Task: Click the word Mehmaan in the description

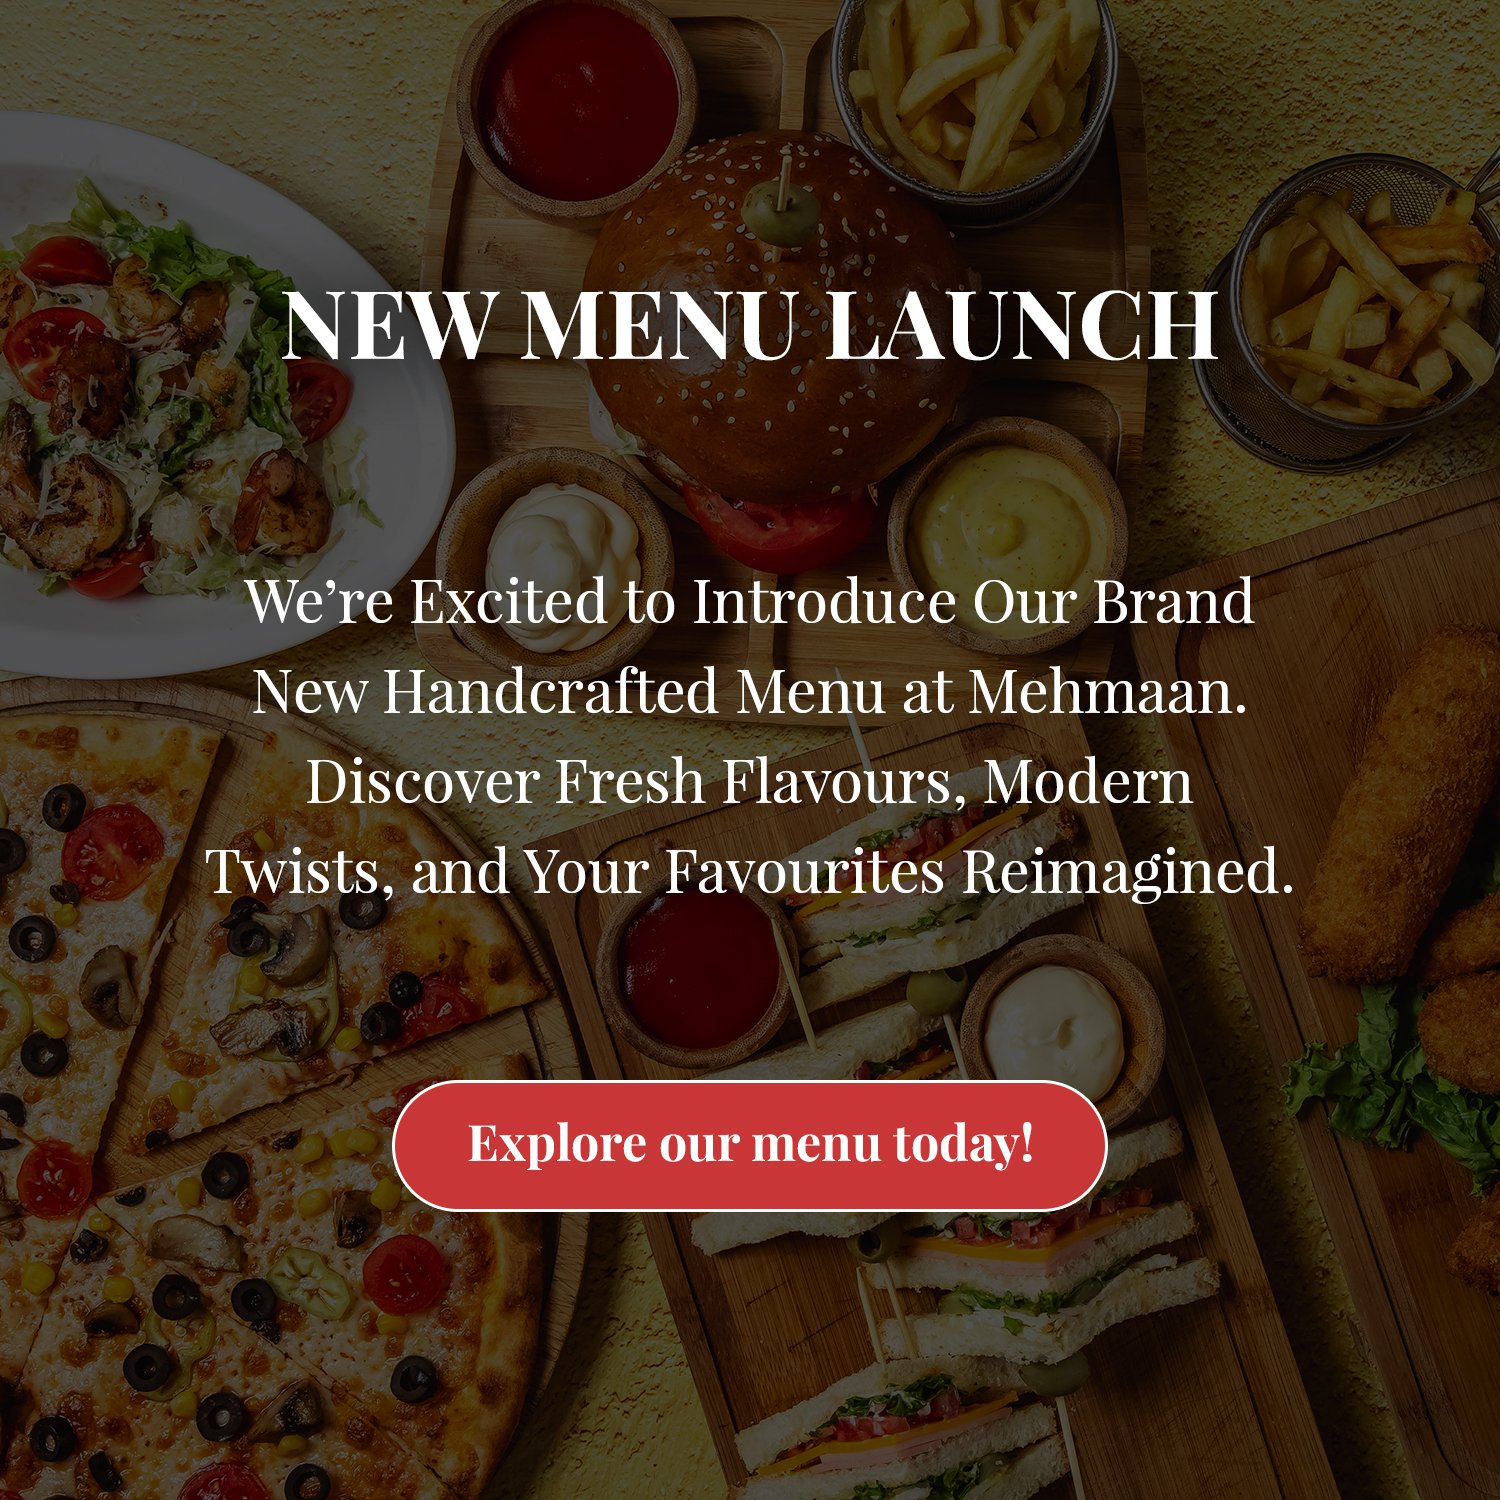Action: [x=1108, y=690]
